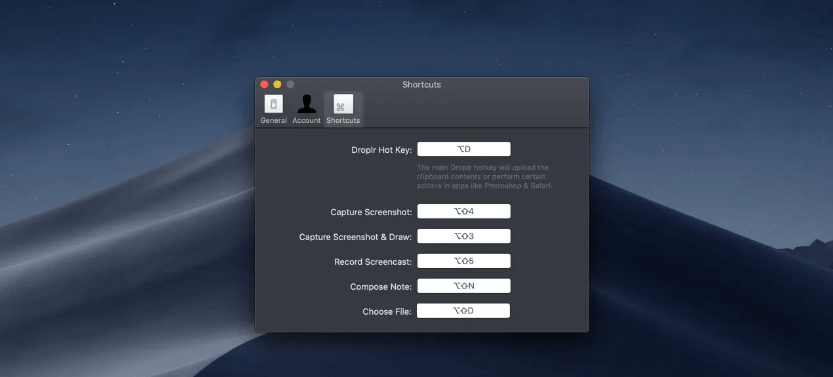Click the Droplr Hot Key shortcut field

(x=464, y=149)
